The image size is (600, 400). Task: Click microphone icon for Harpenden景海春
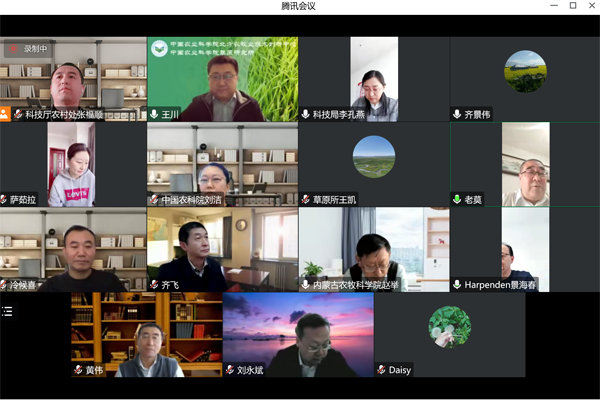(457, 285)
